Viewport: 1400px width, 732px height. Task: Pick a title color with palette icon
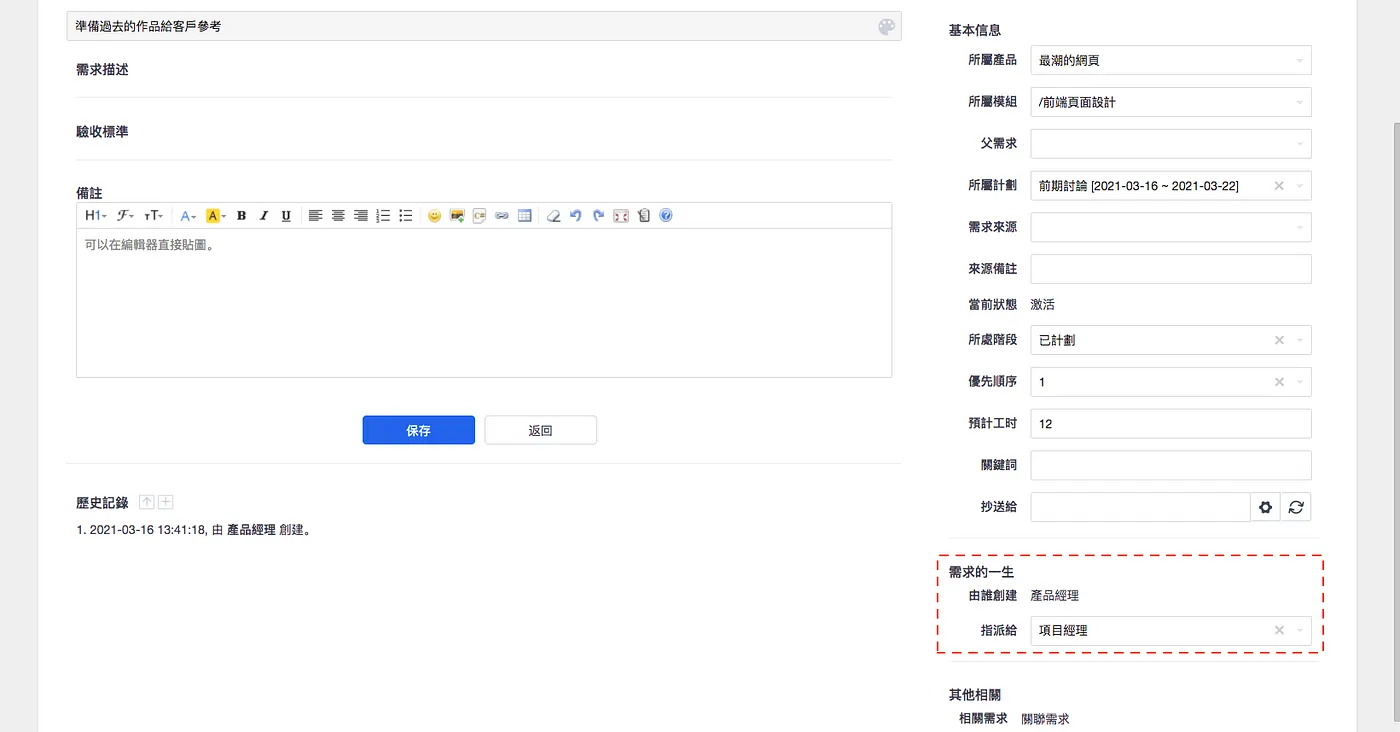click(x=886, y=27)
